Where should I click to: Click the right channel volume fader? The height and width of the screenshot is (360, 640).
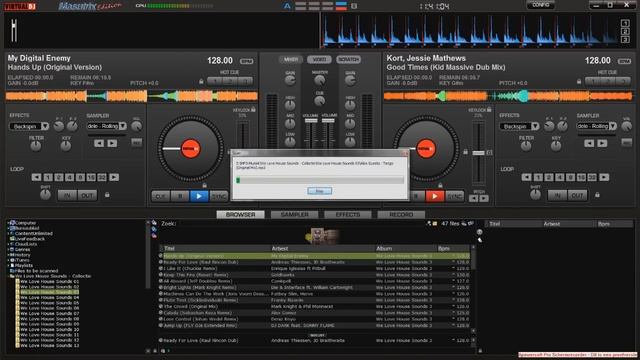[328, 121]
